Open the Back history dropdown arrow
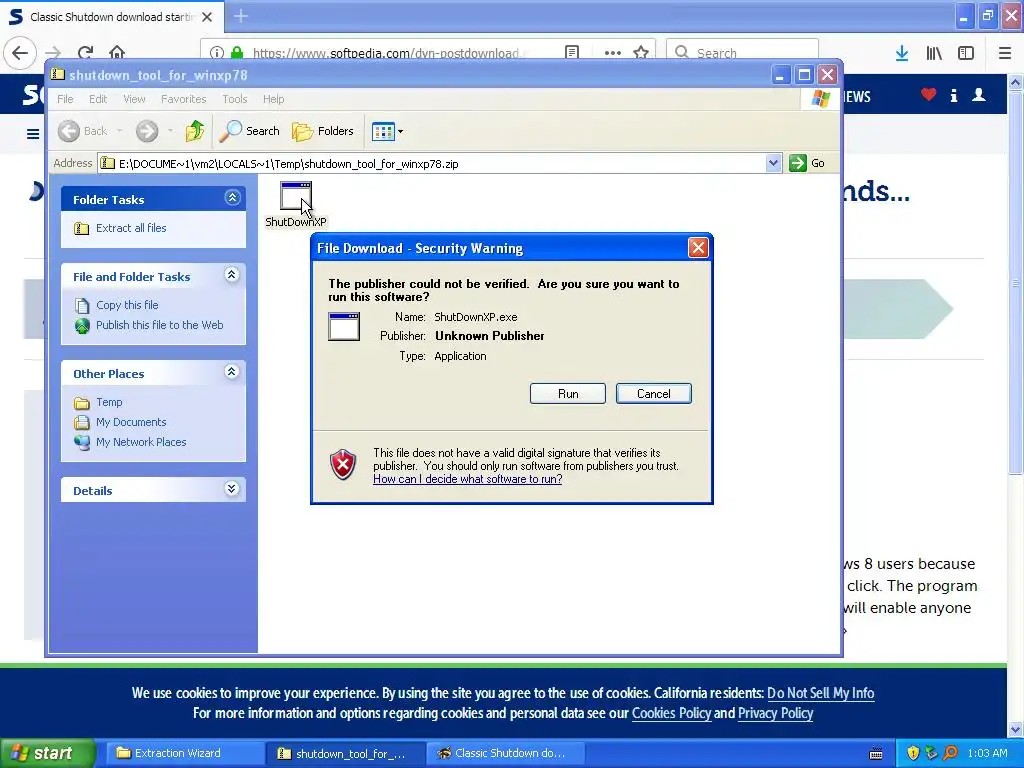This screenshot has height=768, width=1024. coord(120,131)
